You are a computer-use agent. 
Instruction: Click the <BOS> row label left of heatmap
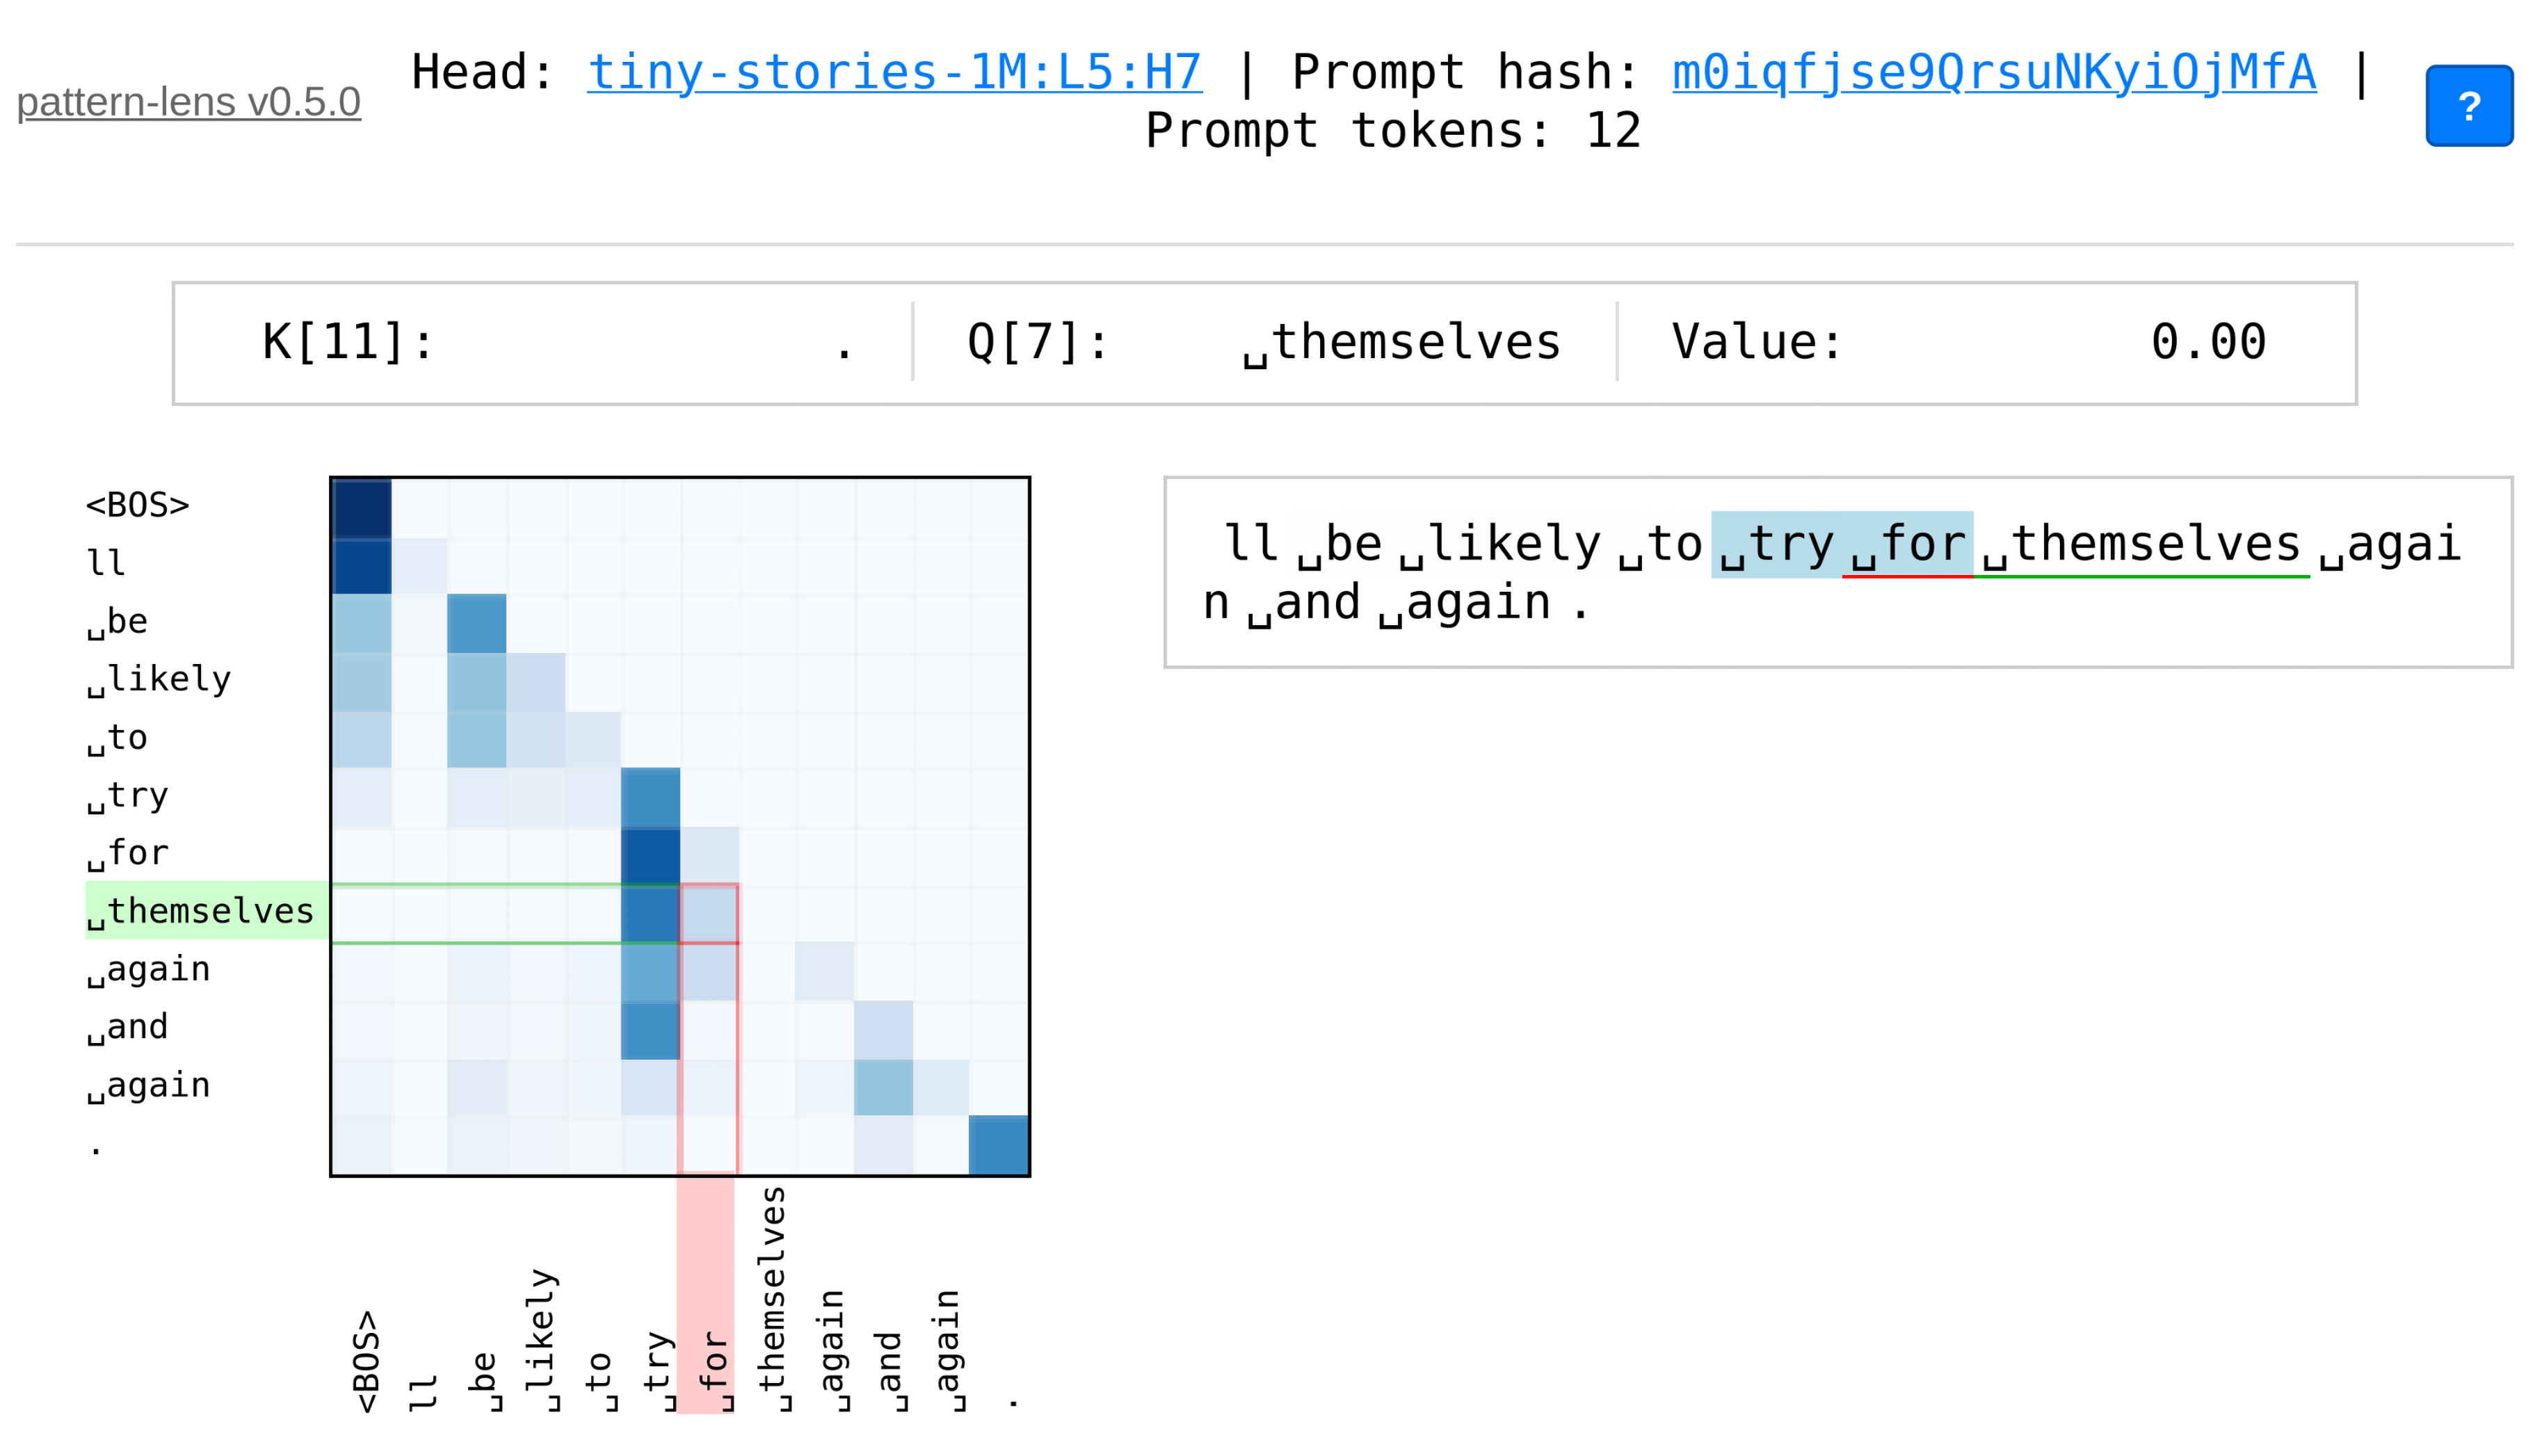point(137,505)
